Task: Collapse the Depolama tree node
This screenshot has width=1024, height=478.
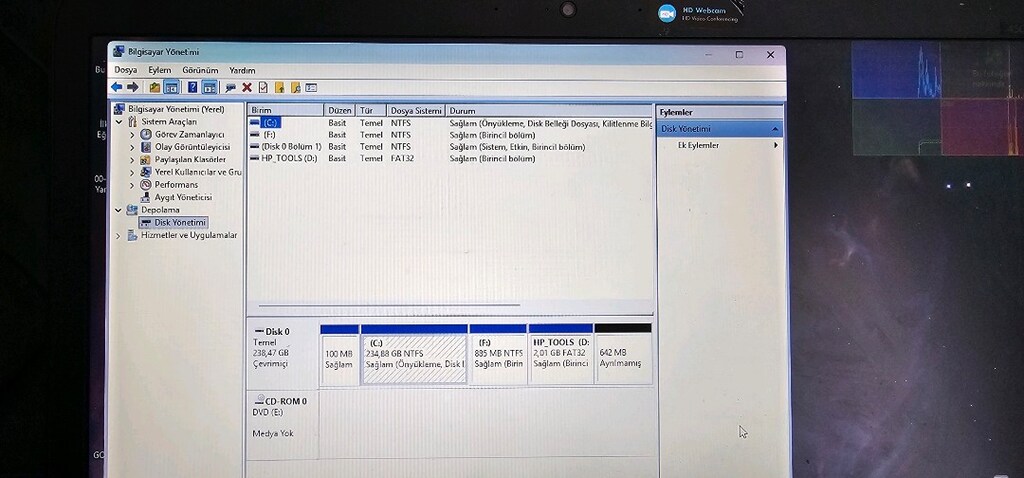Action: pyautogui.click(x=119, y=210)
